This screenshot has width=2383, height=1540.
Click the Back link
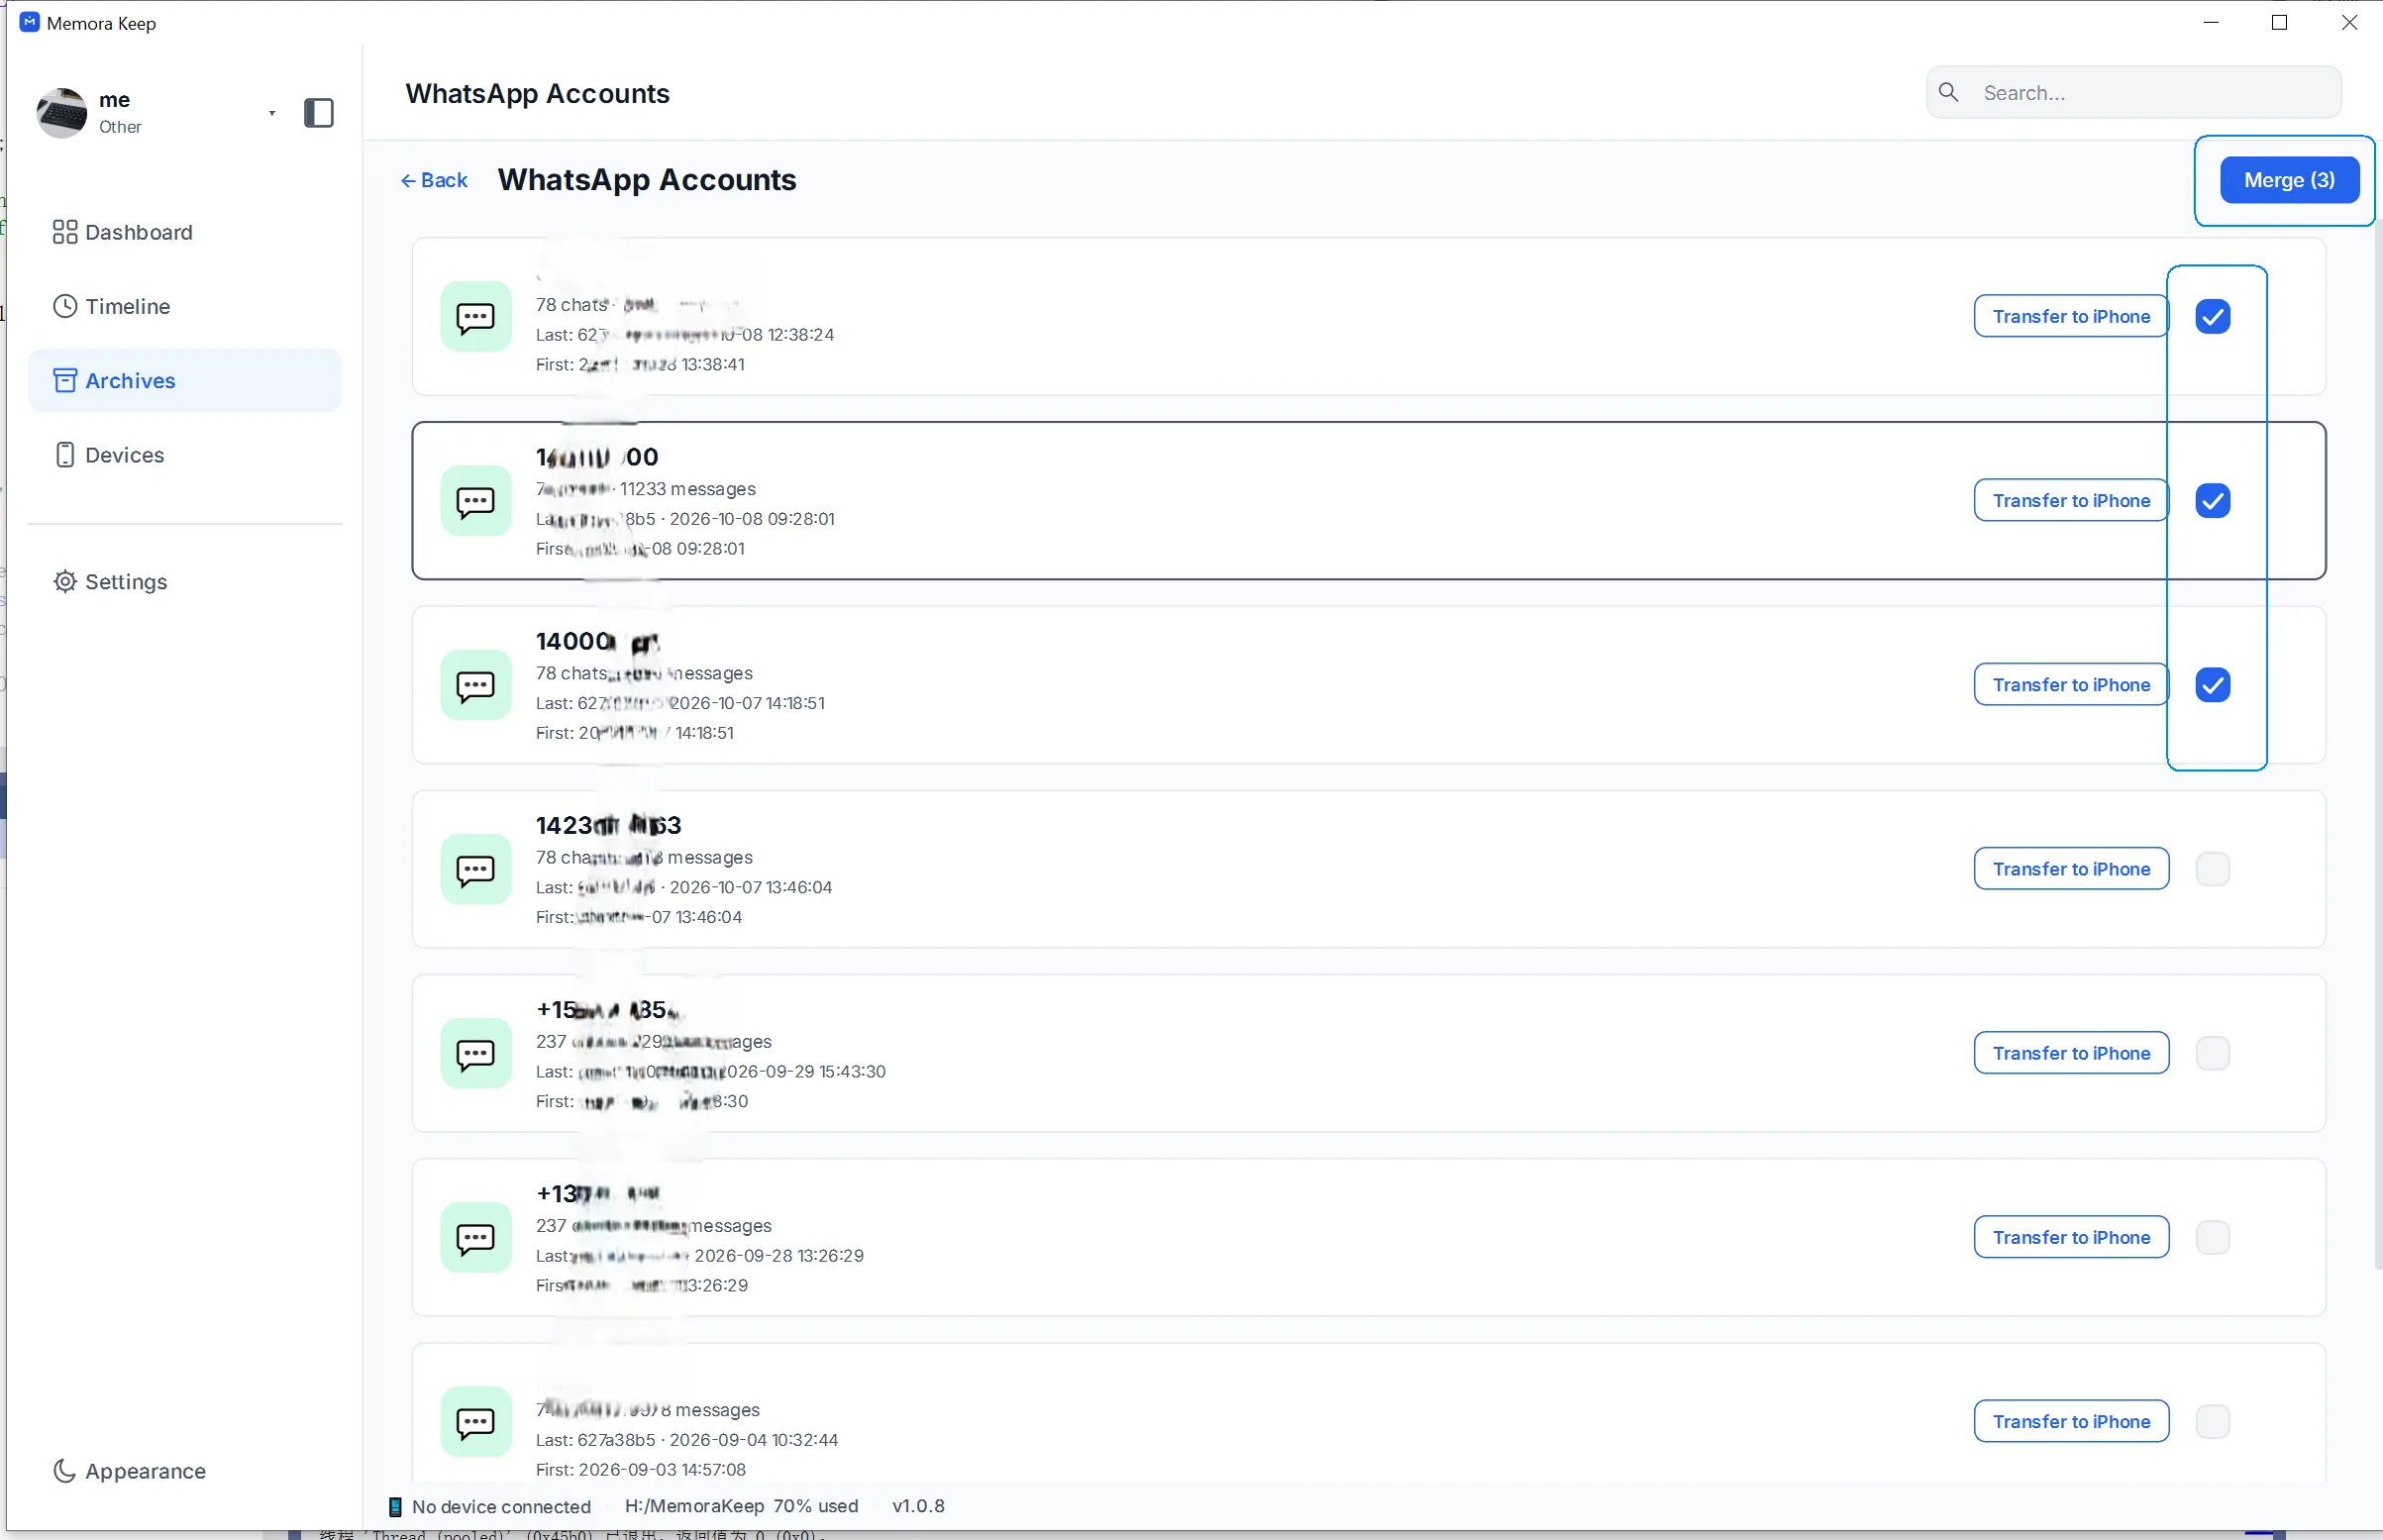434,181
